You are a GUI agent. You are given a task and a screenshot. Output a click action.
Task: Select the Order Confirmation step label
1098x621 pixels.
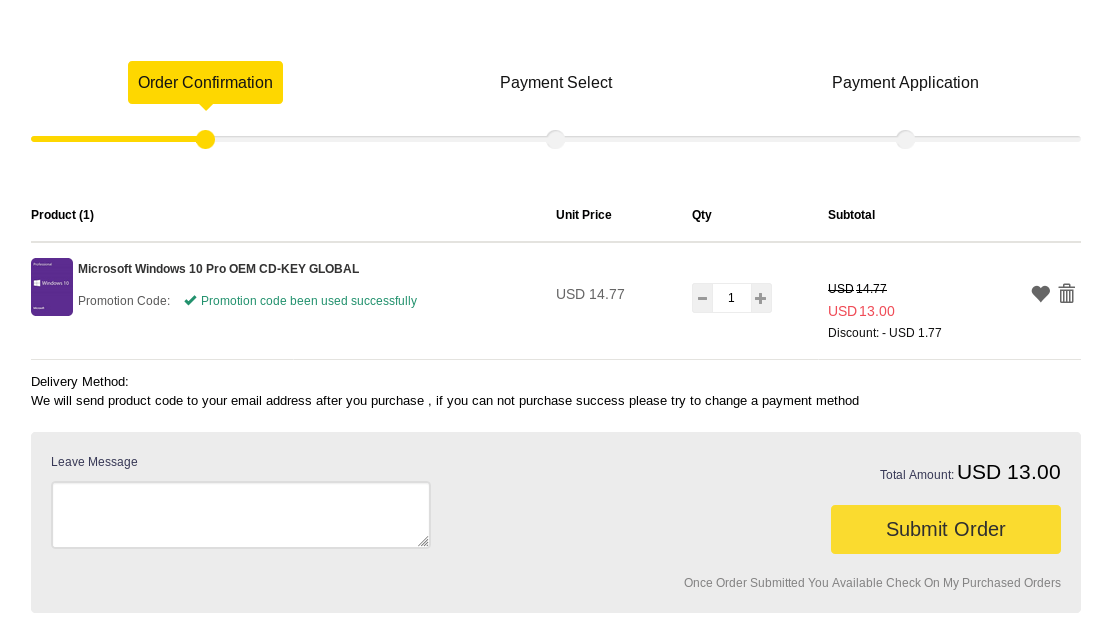[x=205, y=83]
